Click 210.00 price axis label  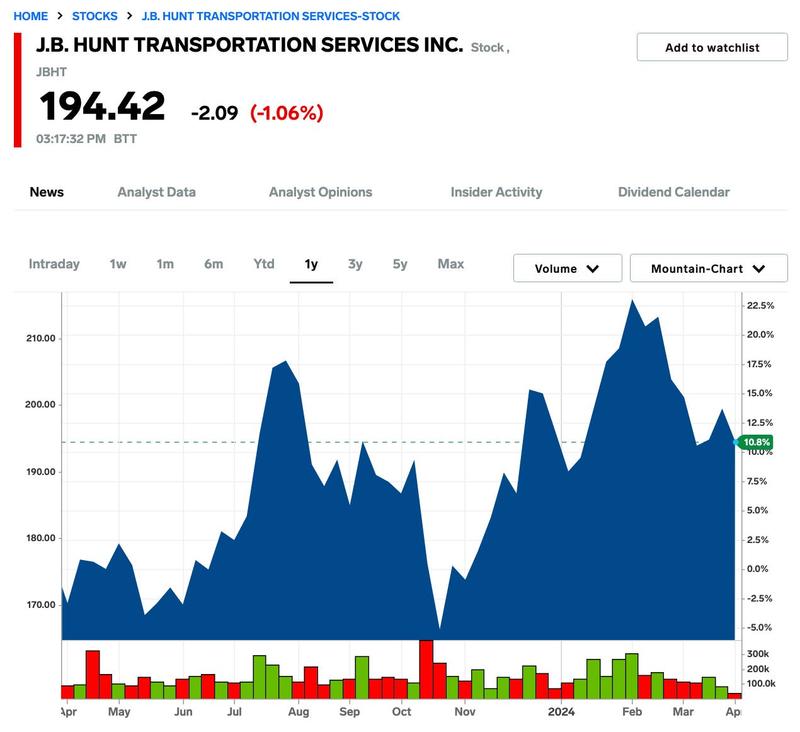point(41,338)
